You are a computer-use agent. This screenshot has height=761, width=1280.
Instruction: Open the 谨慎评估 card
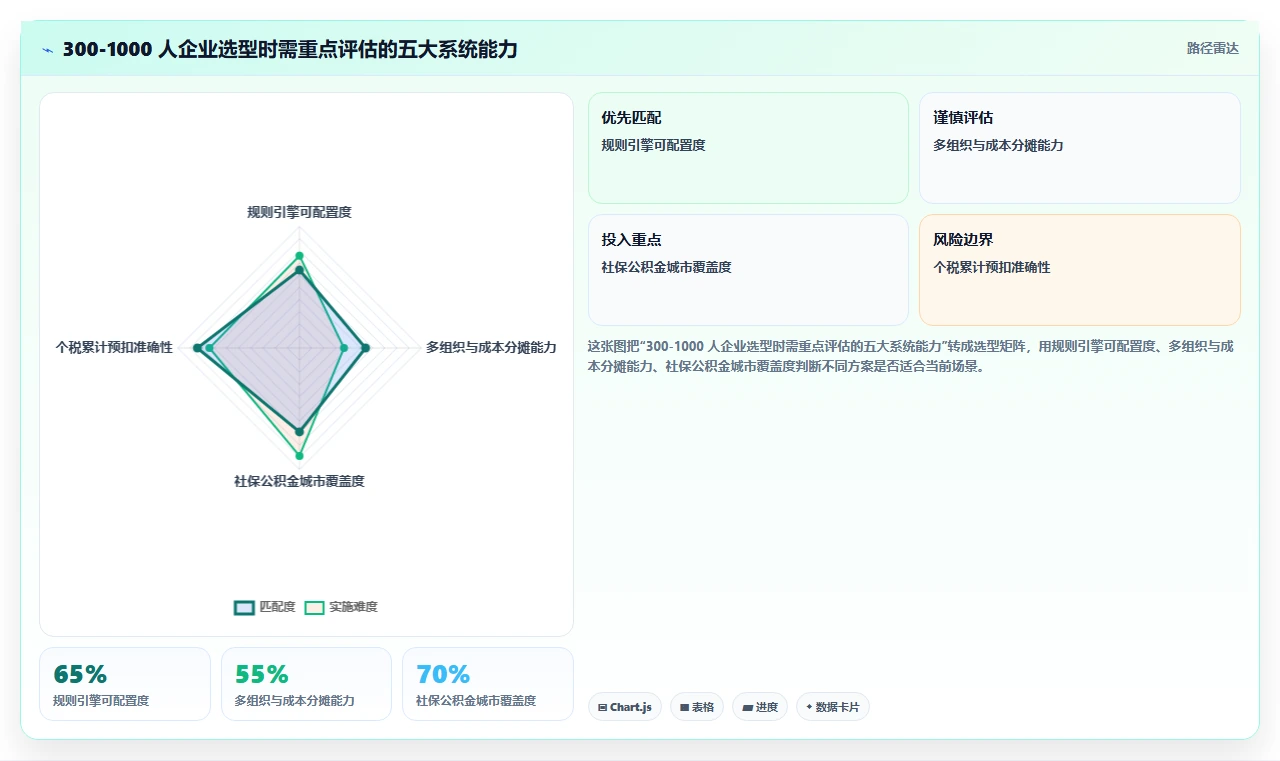[x=1080, y=148]
